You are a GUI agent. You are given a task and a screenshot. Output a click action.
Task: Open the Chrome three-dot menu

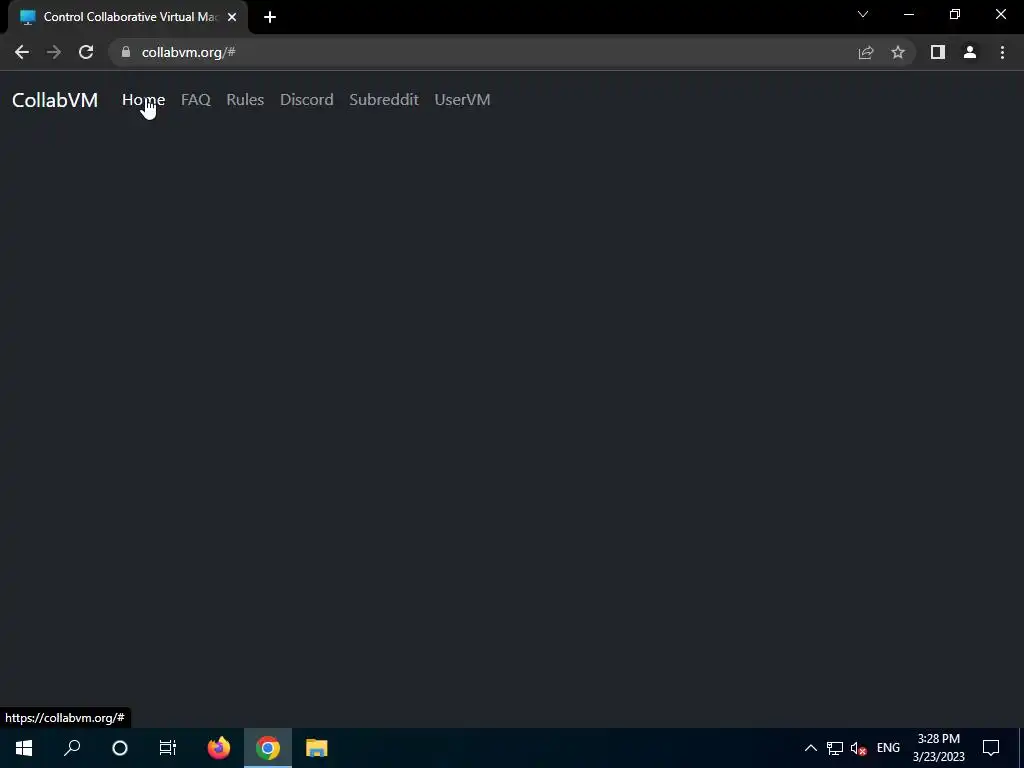tap(1002, 52)
